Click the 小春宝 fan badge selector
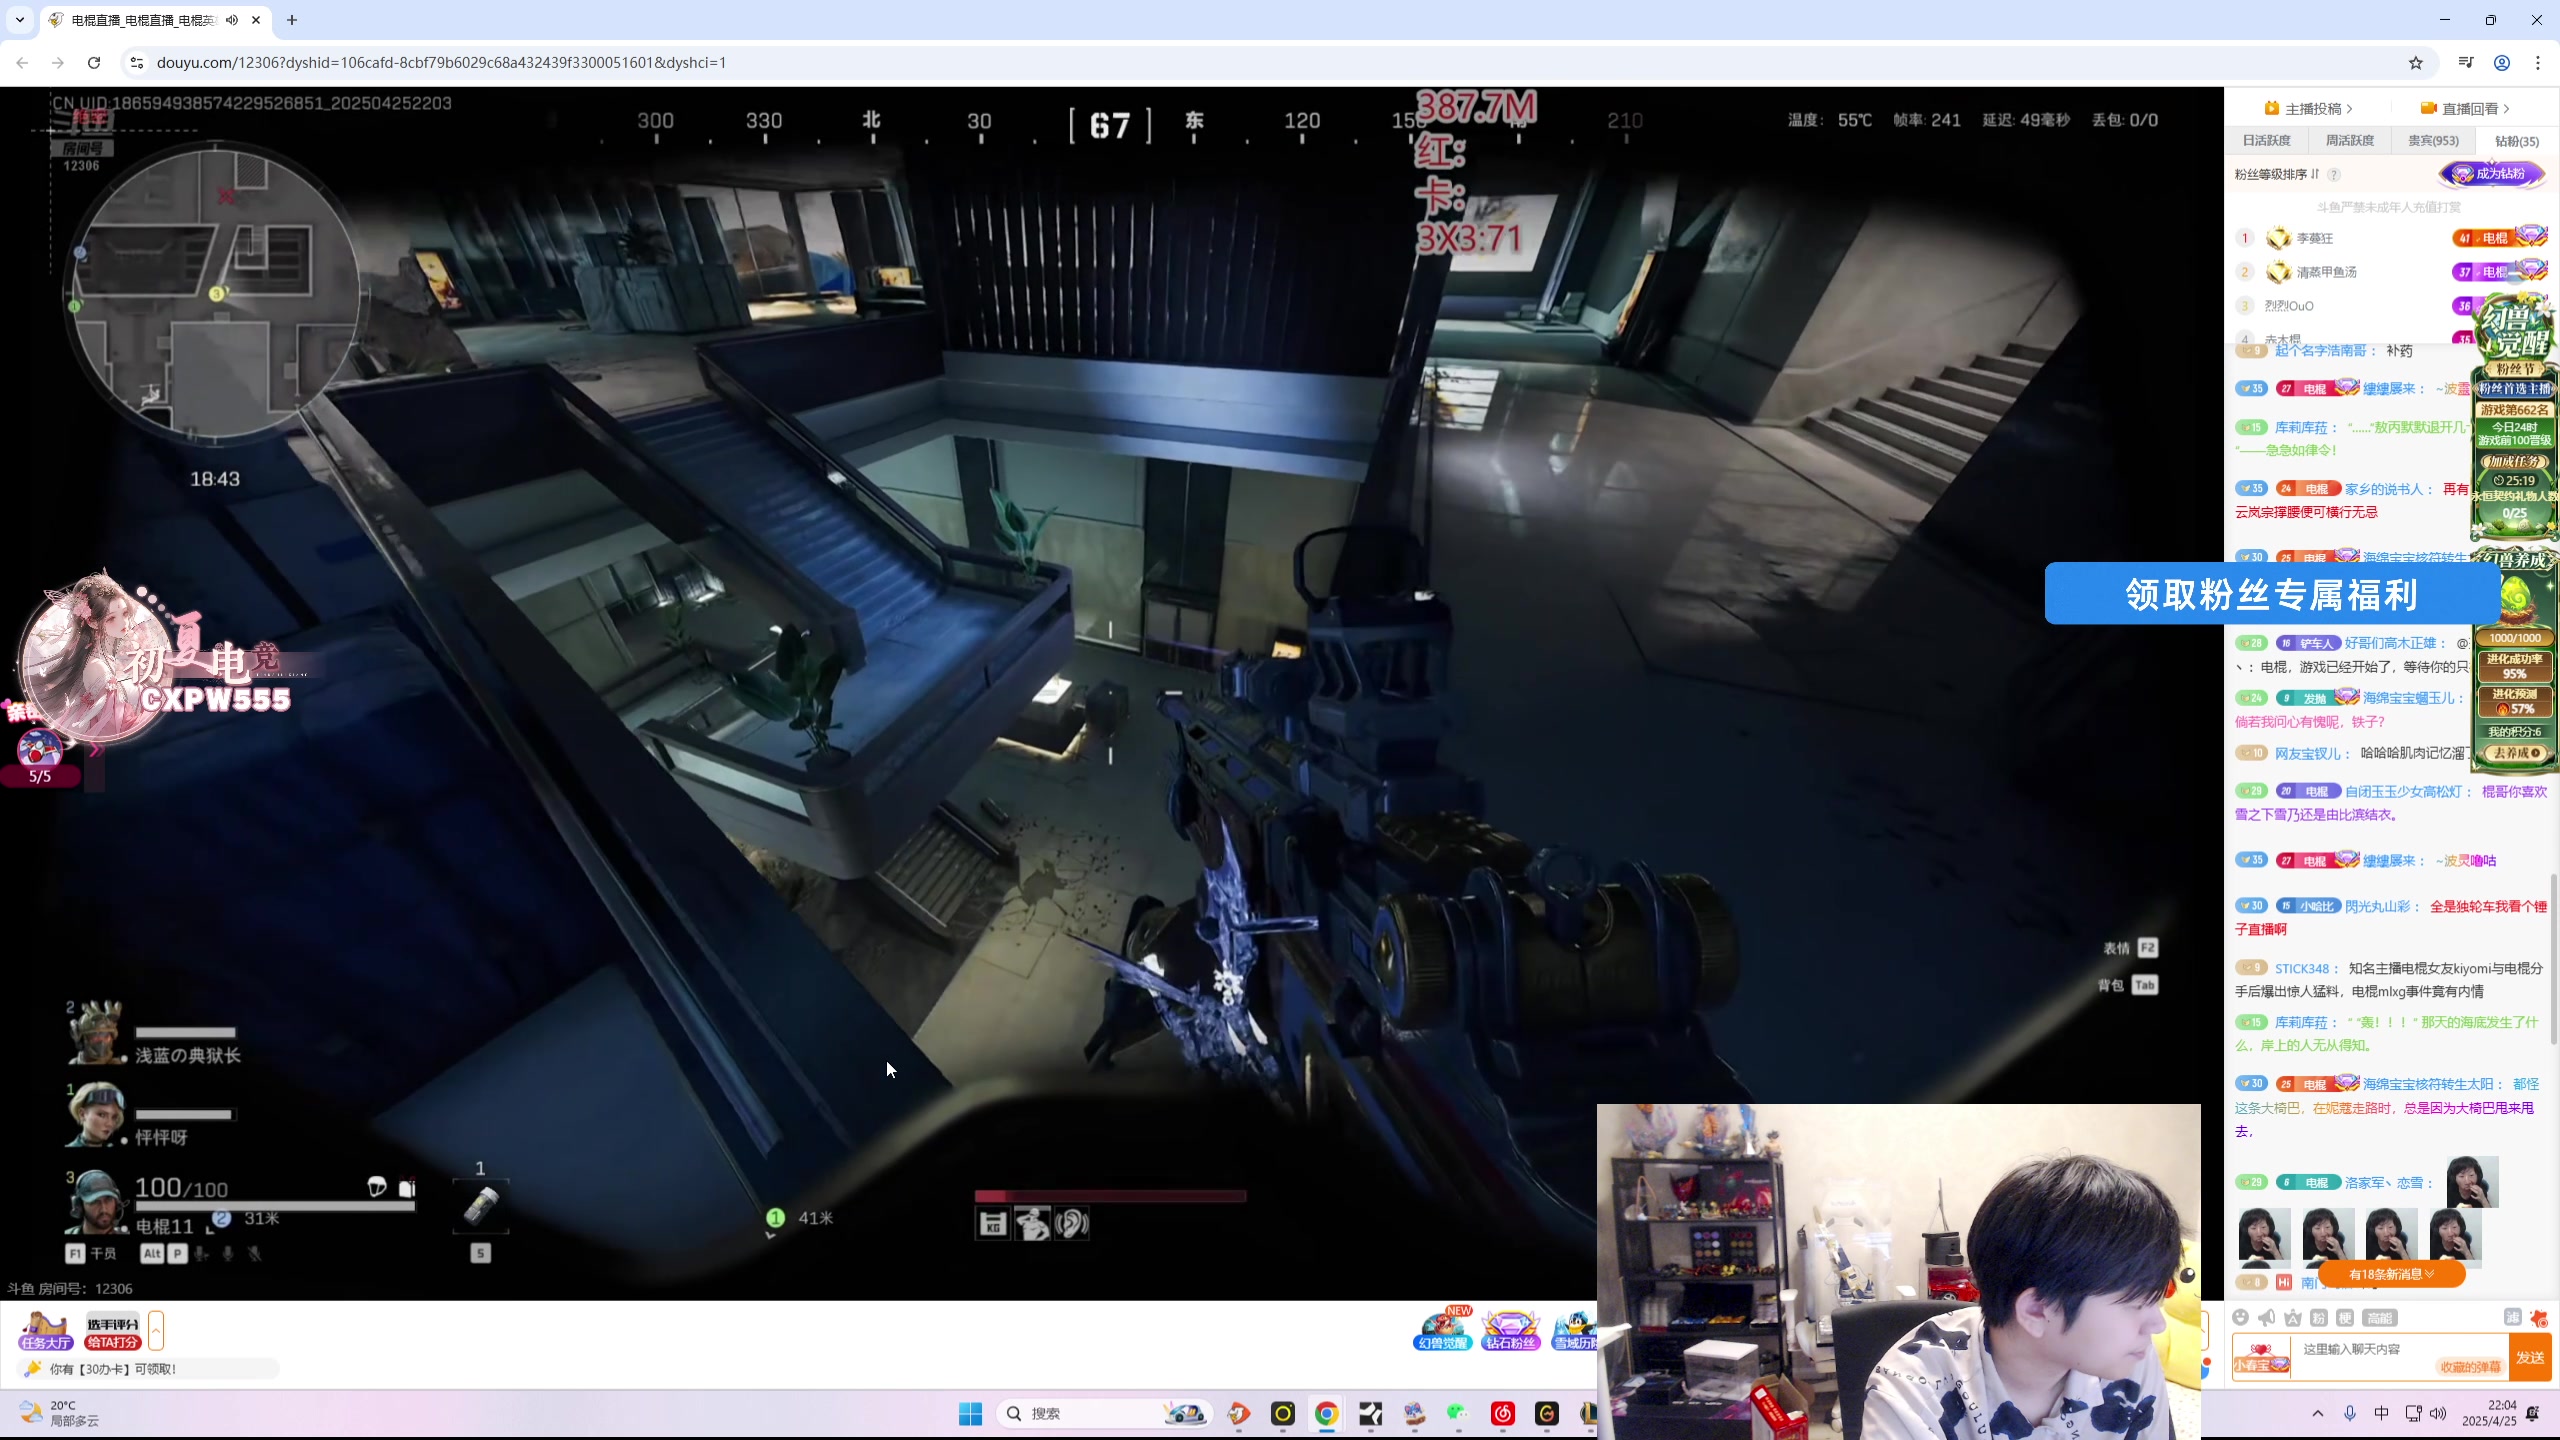The image size is (2560, 1440). tap(2261, 1358)
